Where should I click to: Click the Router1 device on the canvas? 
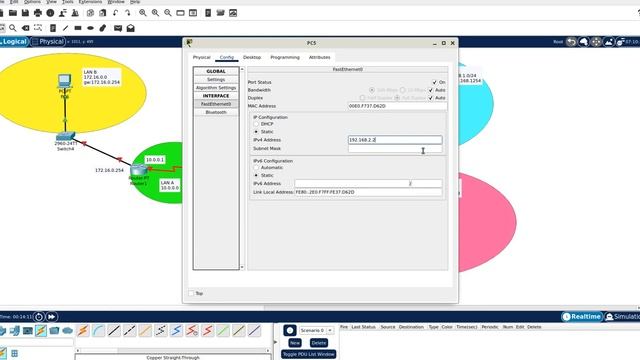(x=139, y=170)
